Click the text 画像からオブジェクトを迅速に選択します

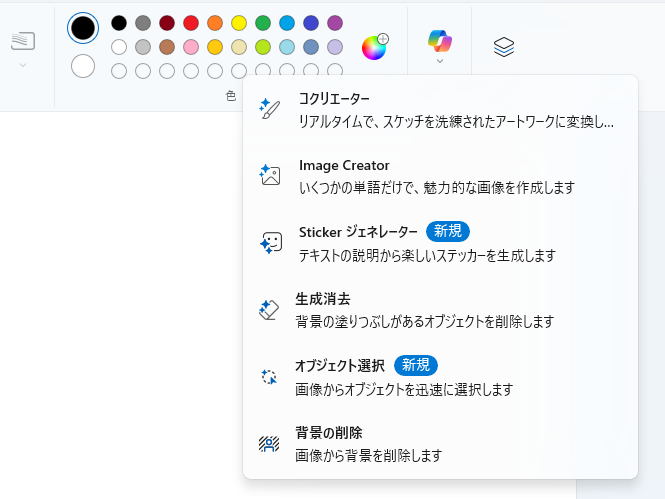404,389
